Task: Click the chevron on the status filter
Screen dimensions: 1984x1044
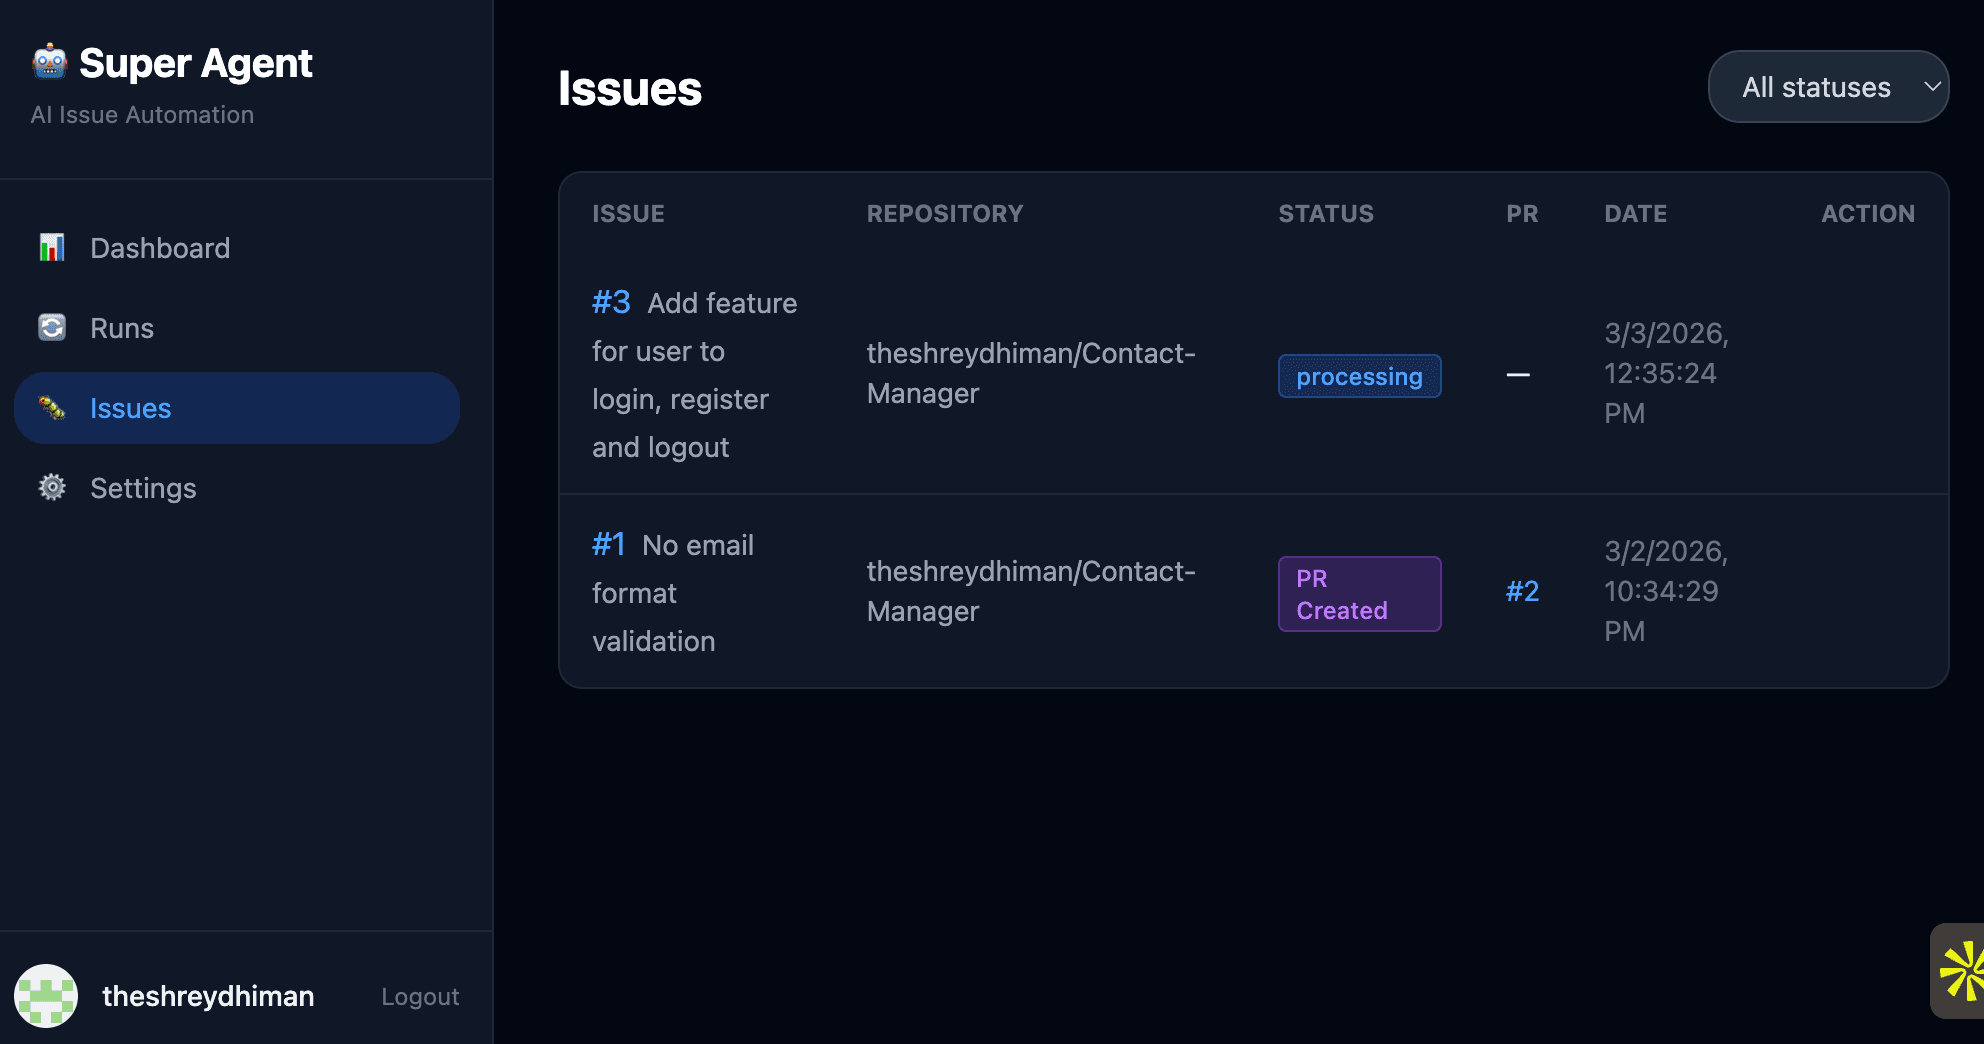Action: click(1932, 87)
